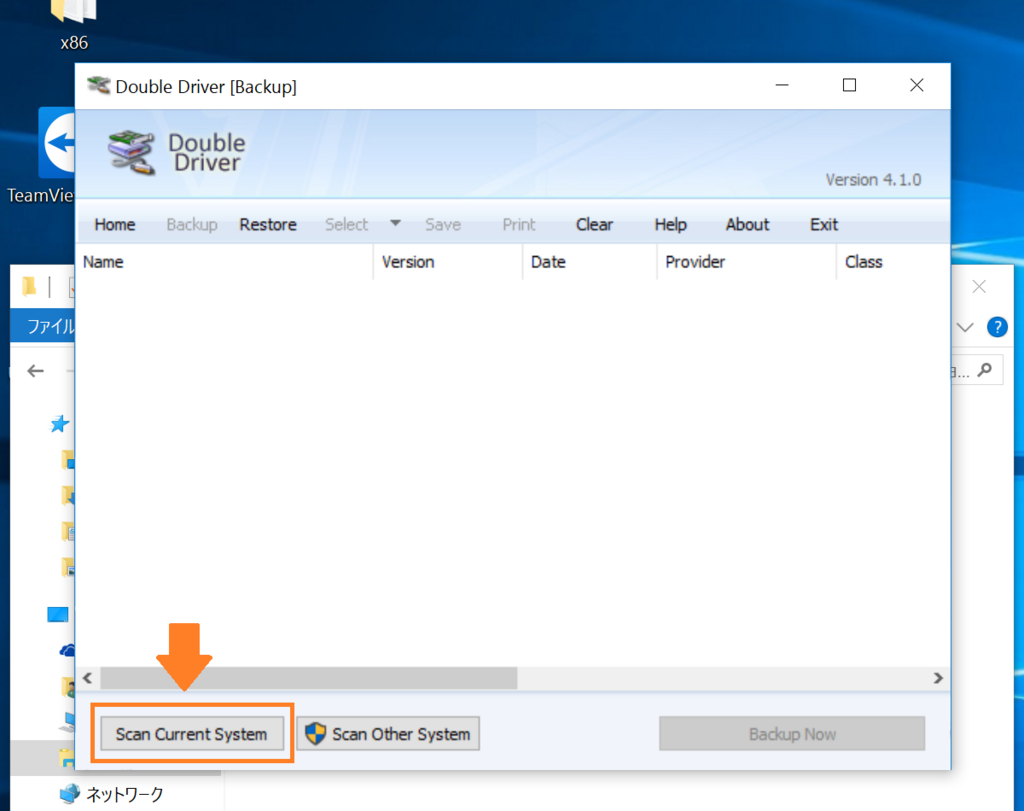Sort by the Date column header
The height and width of the screenshot is (811, 1024).
pos(590,262)
